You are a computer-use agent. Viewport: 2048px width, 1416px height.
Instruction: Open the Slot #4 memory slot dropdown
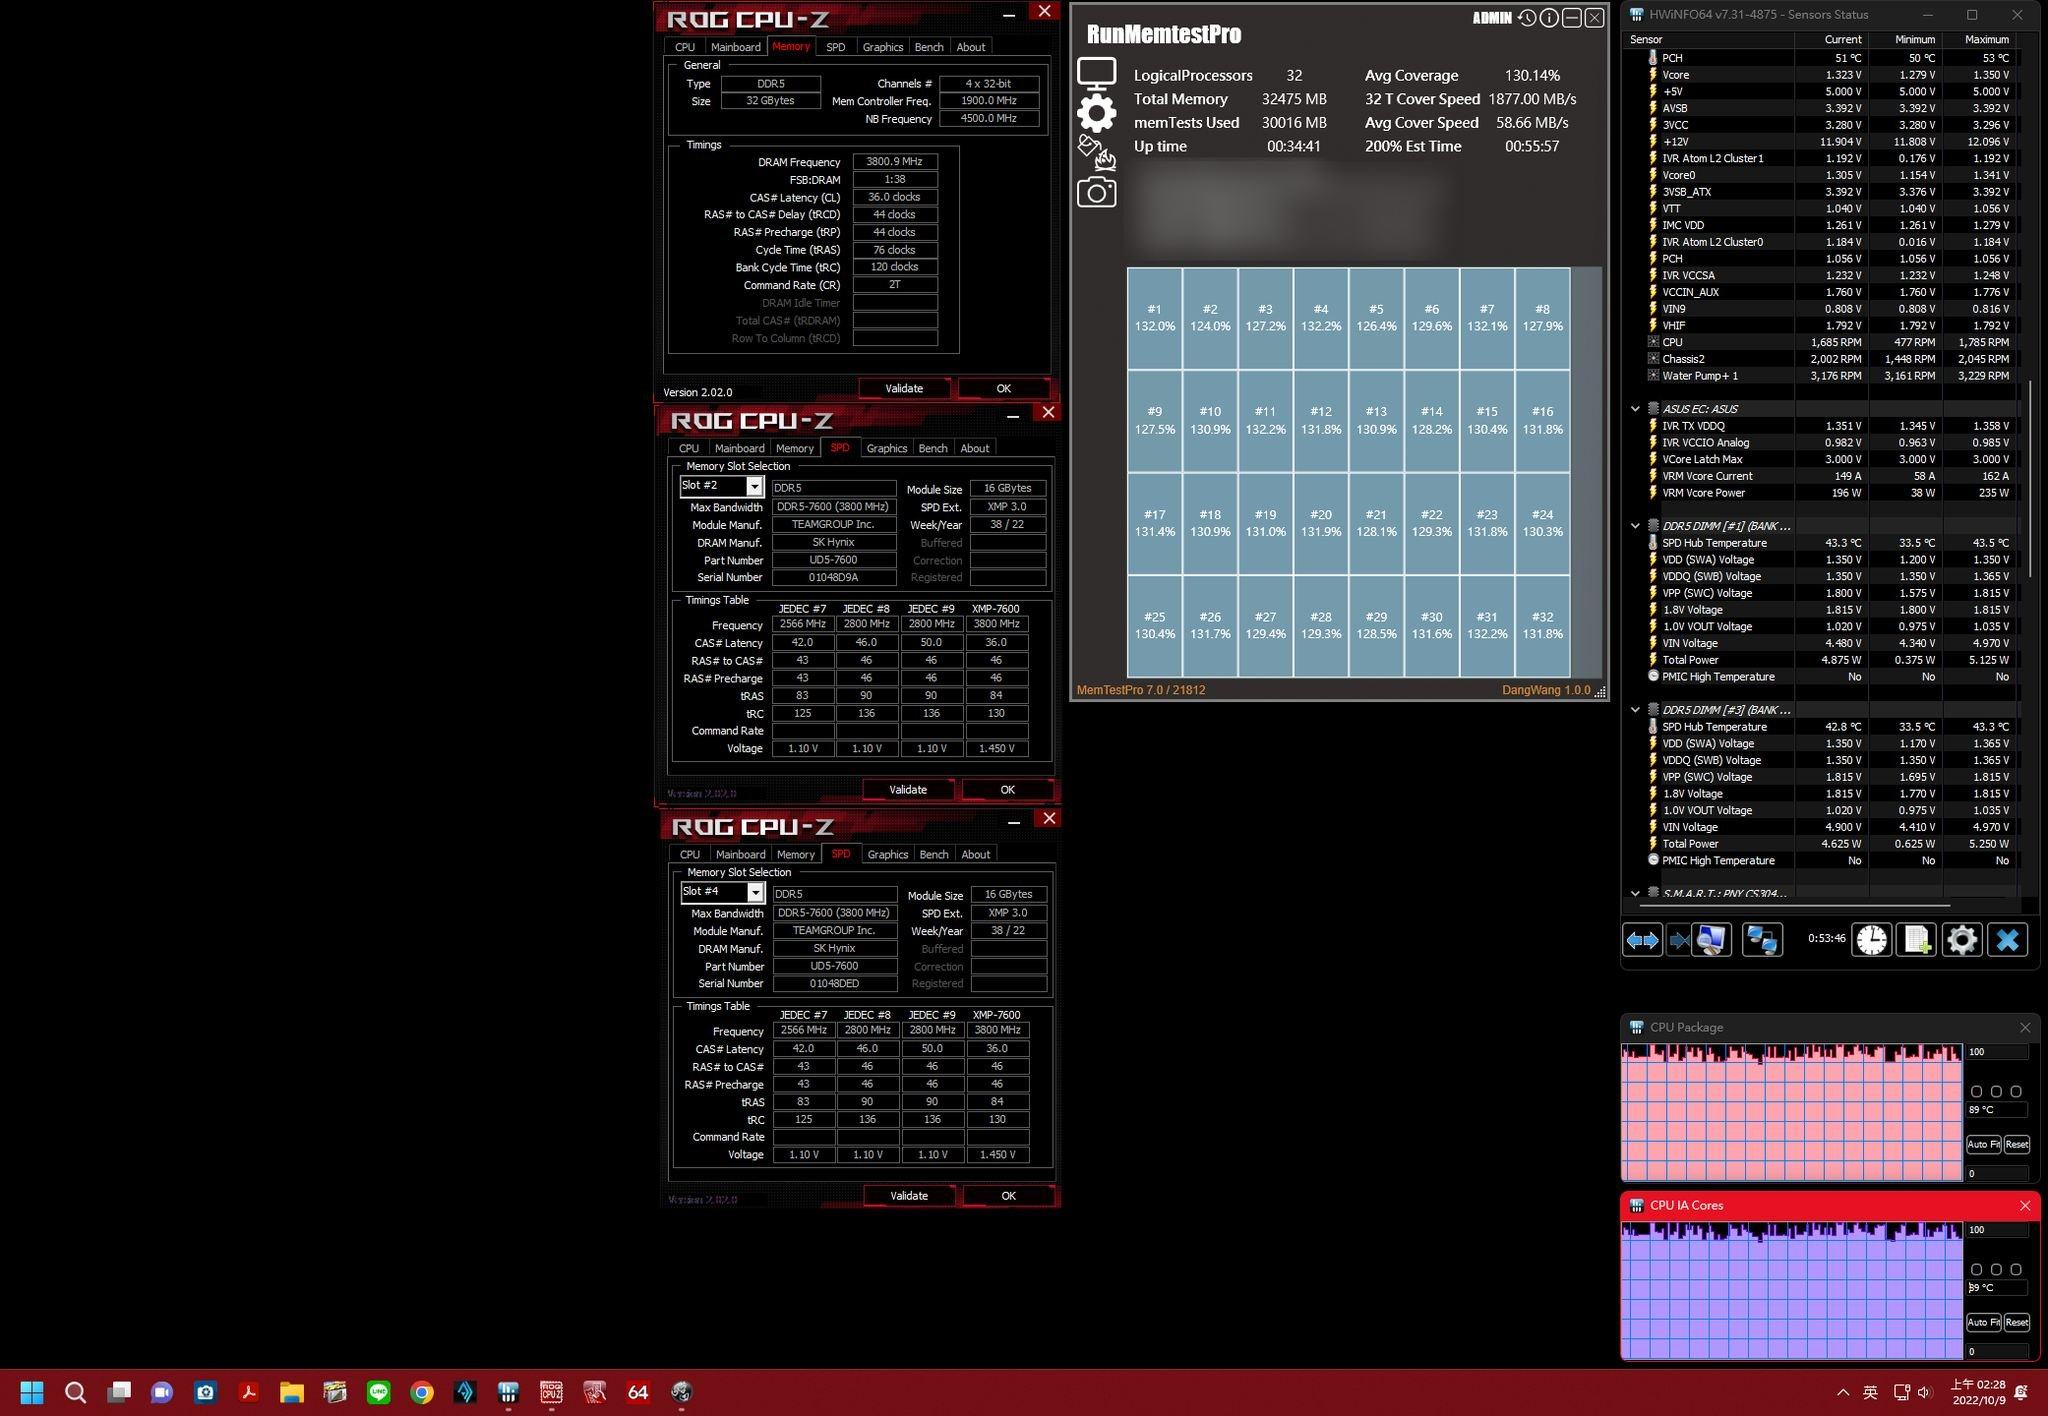point(756,892)
